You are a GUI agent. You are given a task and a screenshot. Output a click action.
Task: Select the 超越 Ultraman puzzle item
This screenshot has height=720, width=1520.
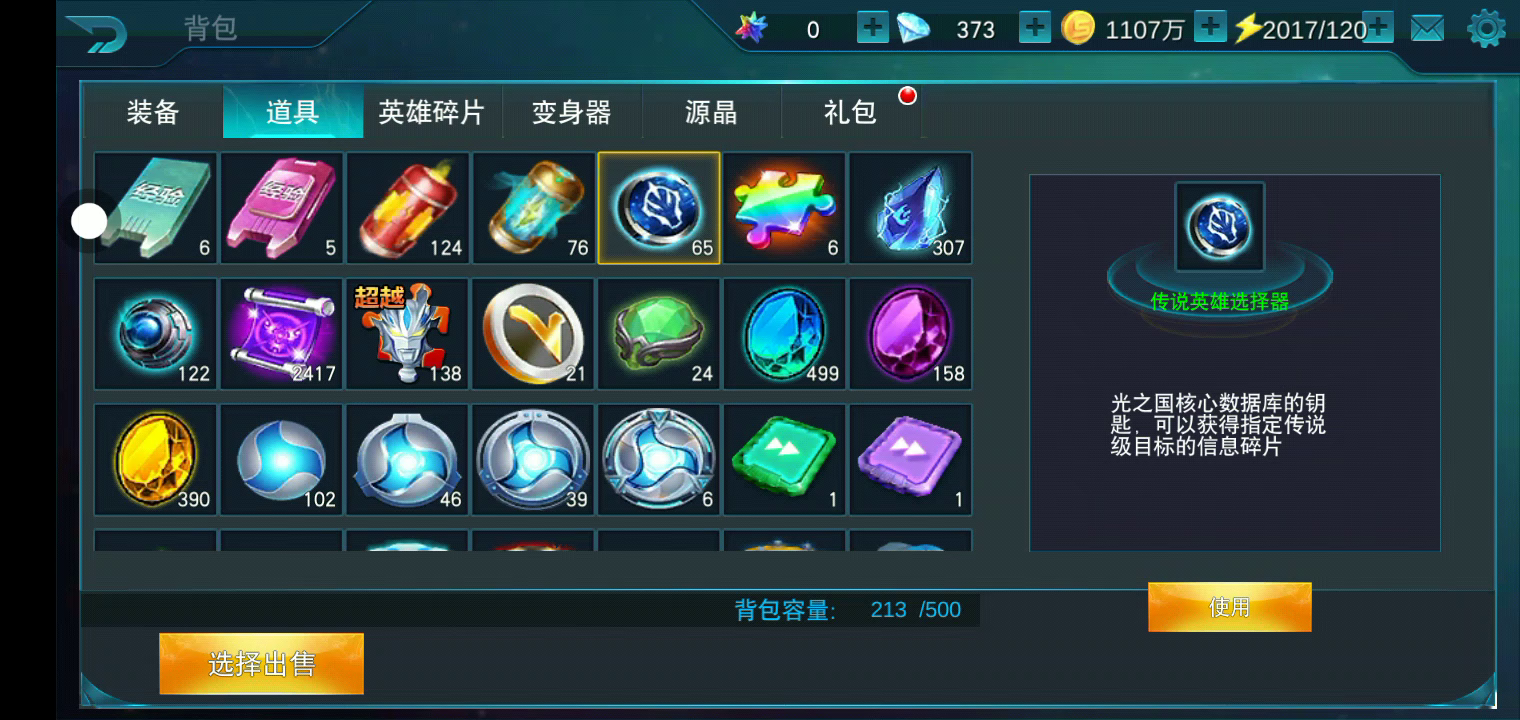click(x=408, y=334)
